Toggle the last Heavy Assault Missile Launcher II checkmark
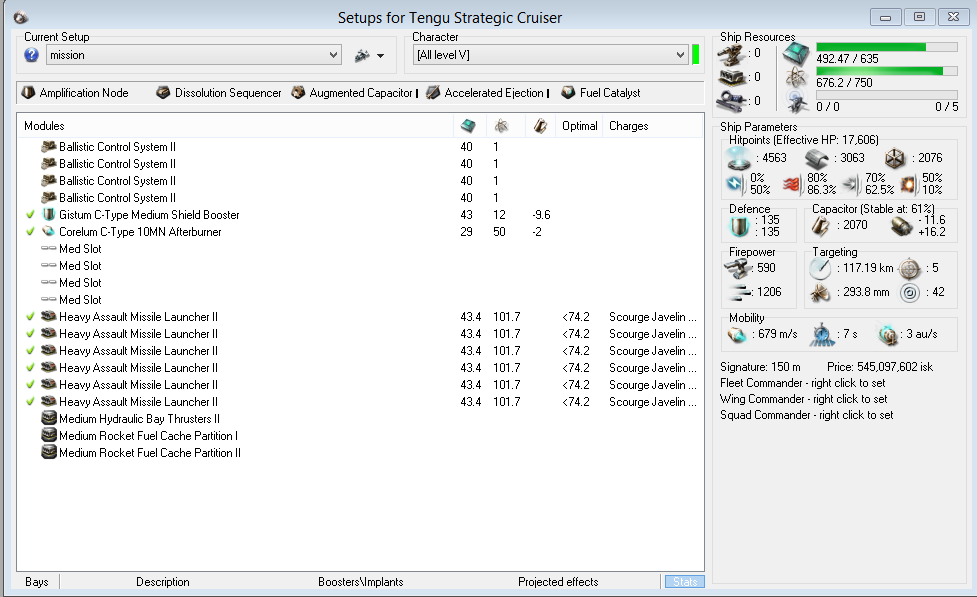 [x=30, y=402]
